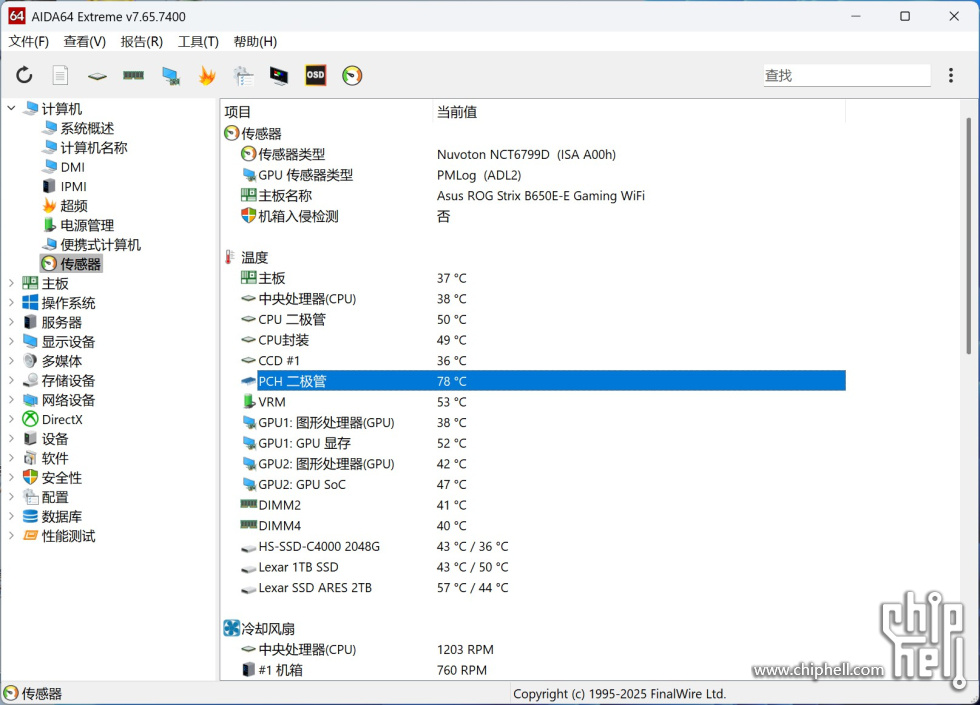Expand the 存储设备 tree node
The image size is (980, 705).
(11, 380)
